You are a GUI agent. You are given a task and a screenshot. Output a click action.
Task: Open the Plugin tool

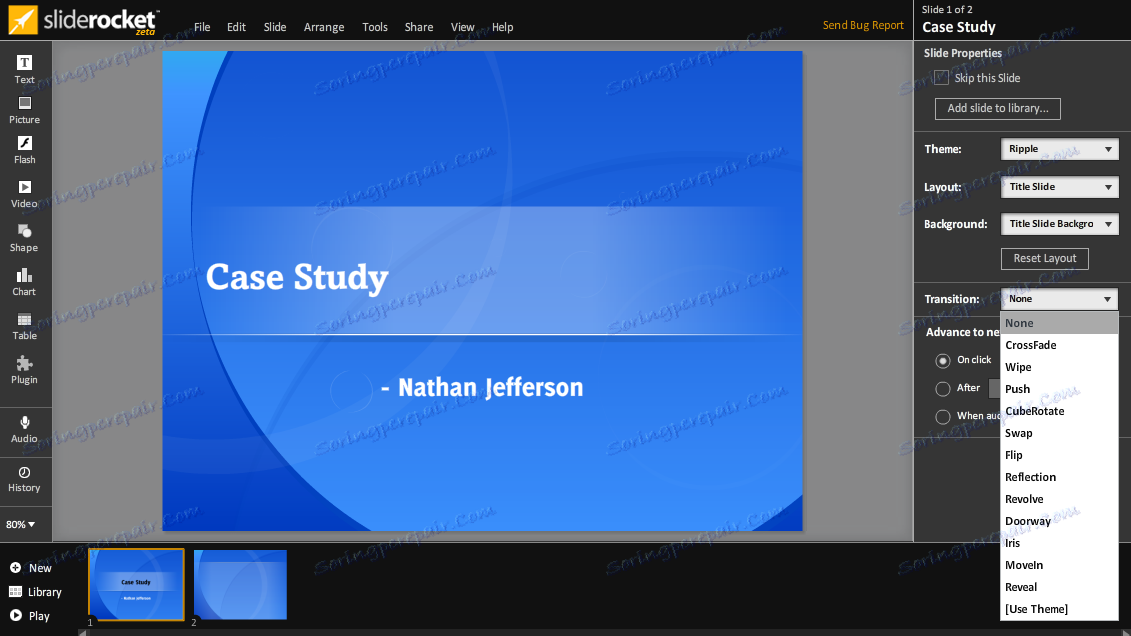[25, 370]
